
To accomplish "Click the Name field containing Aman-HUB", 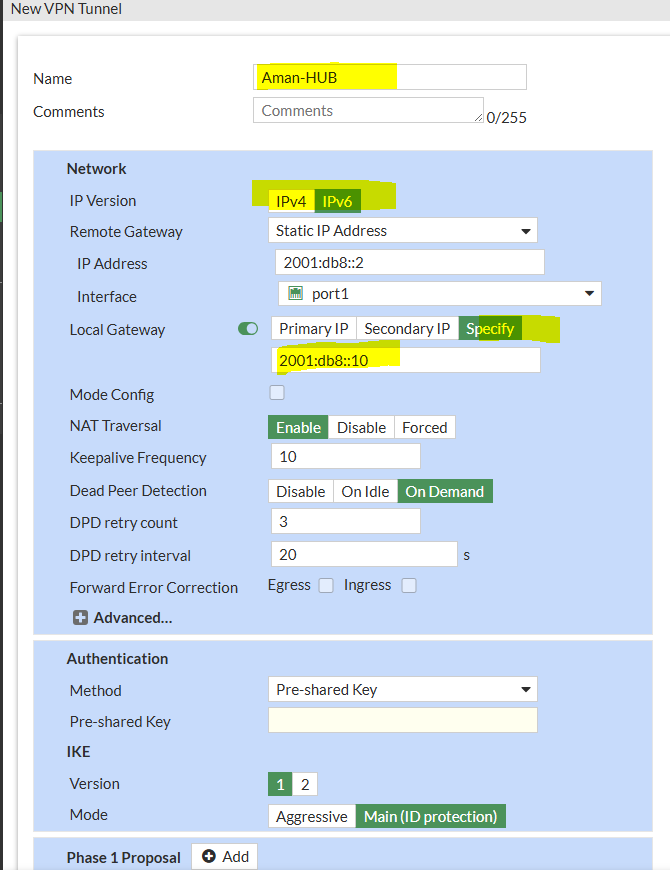I will point(390,77).
